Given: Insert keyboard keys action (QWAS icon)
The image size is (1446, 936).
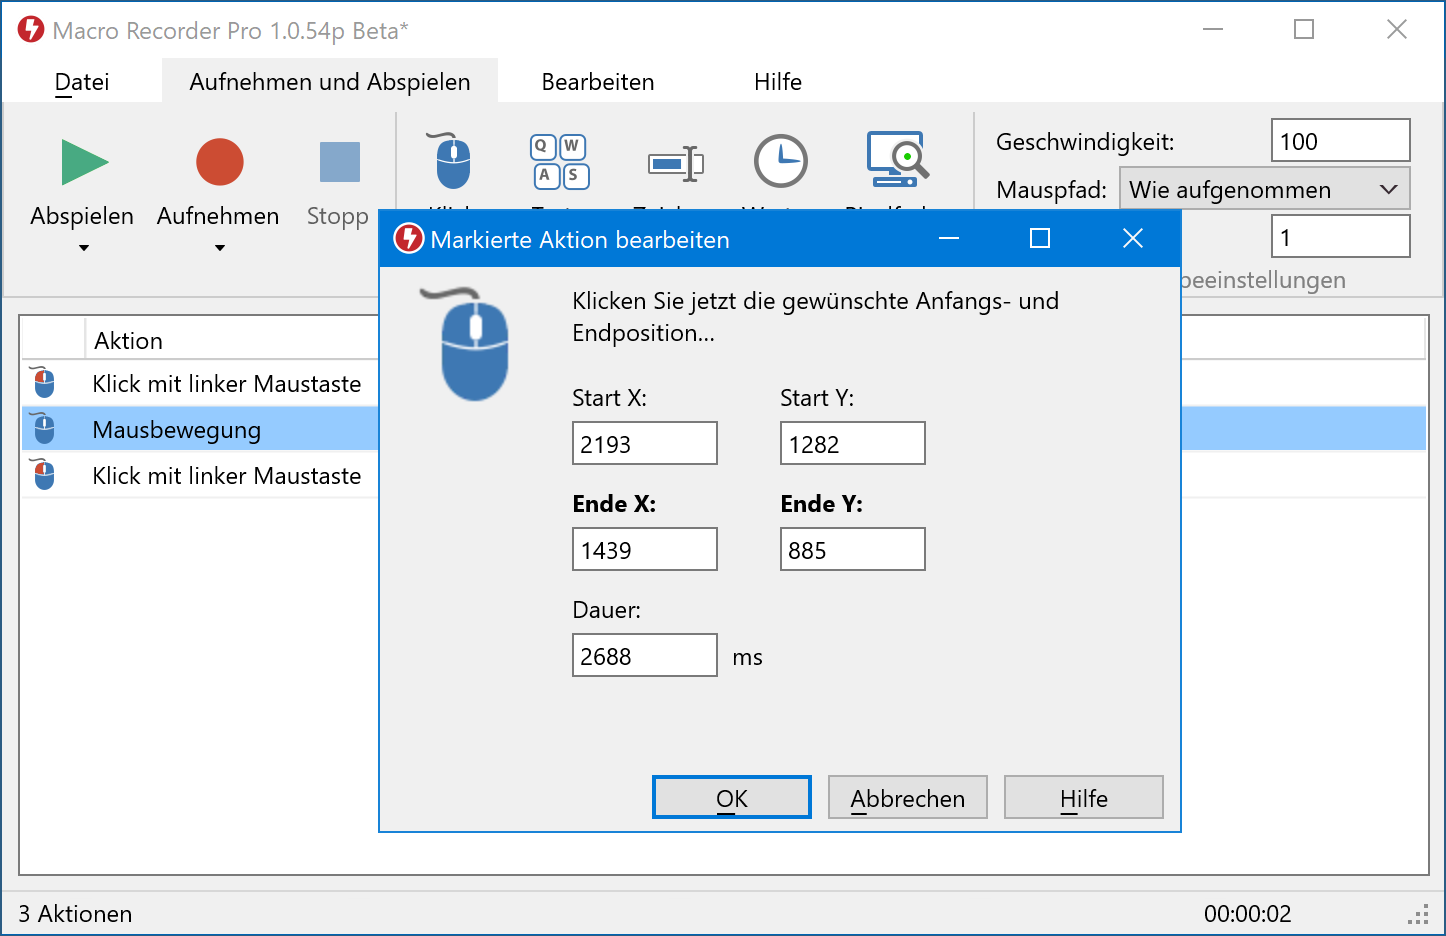Looking at the screenshot, I should click(x=559, y=161).
